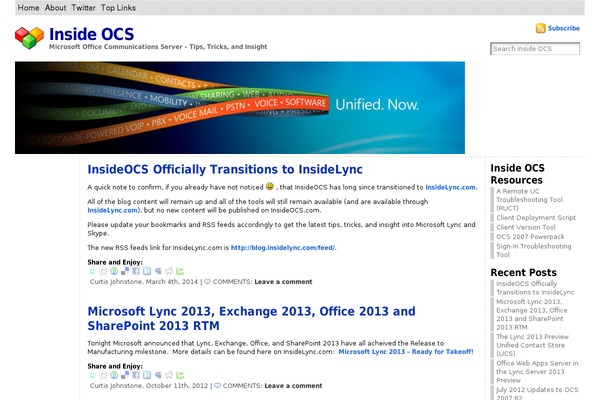Click Technorati icon under InsideLync transition post
The image size is (600, 400).
(x=180, y=271)
